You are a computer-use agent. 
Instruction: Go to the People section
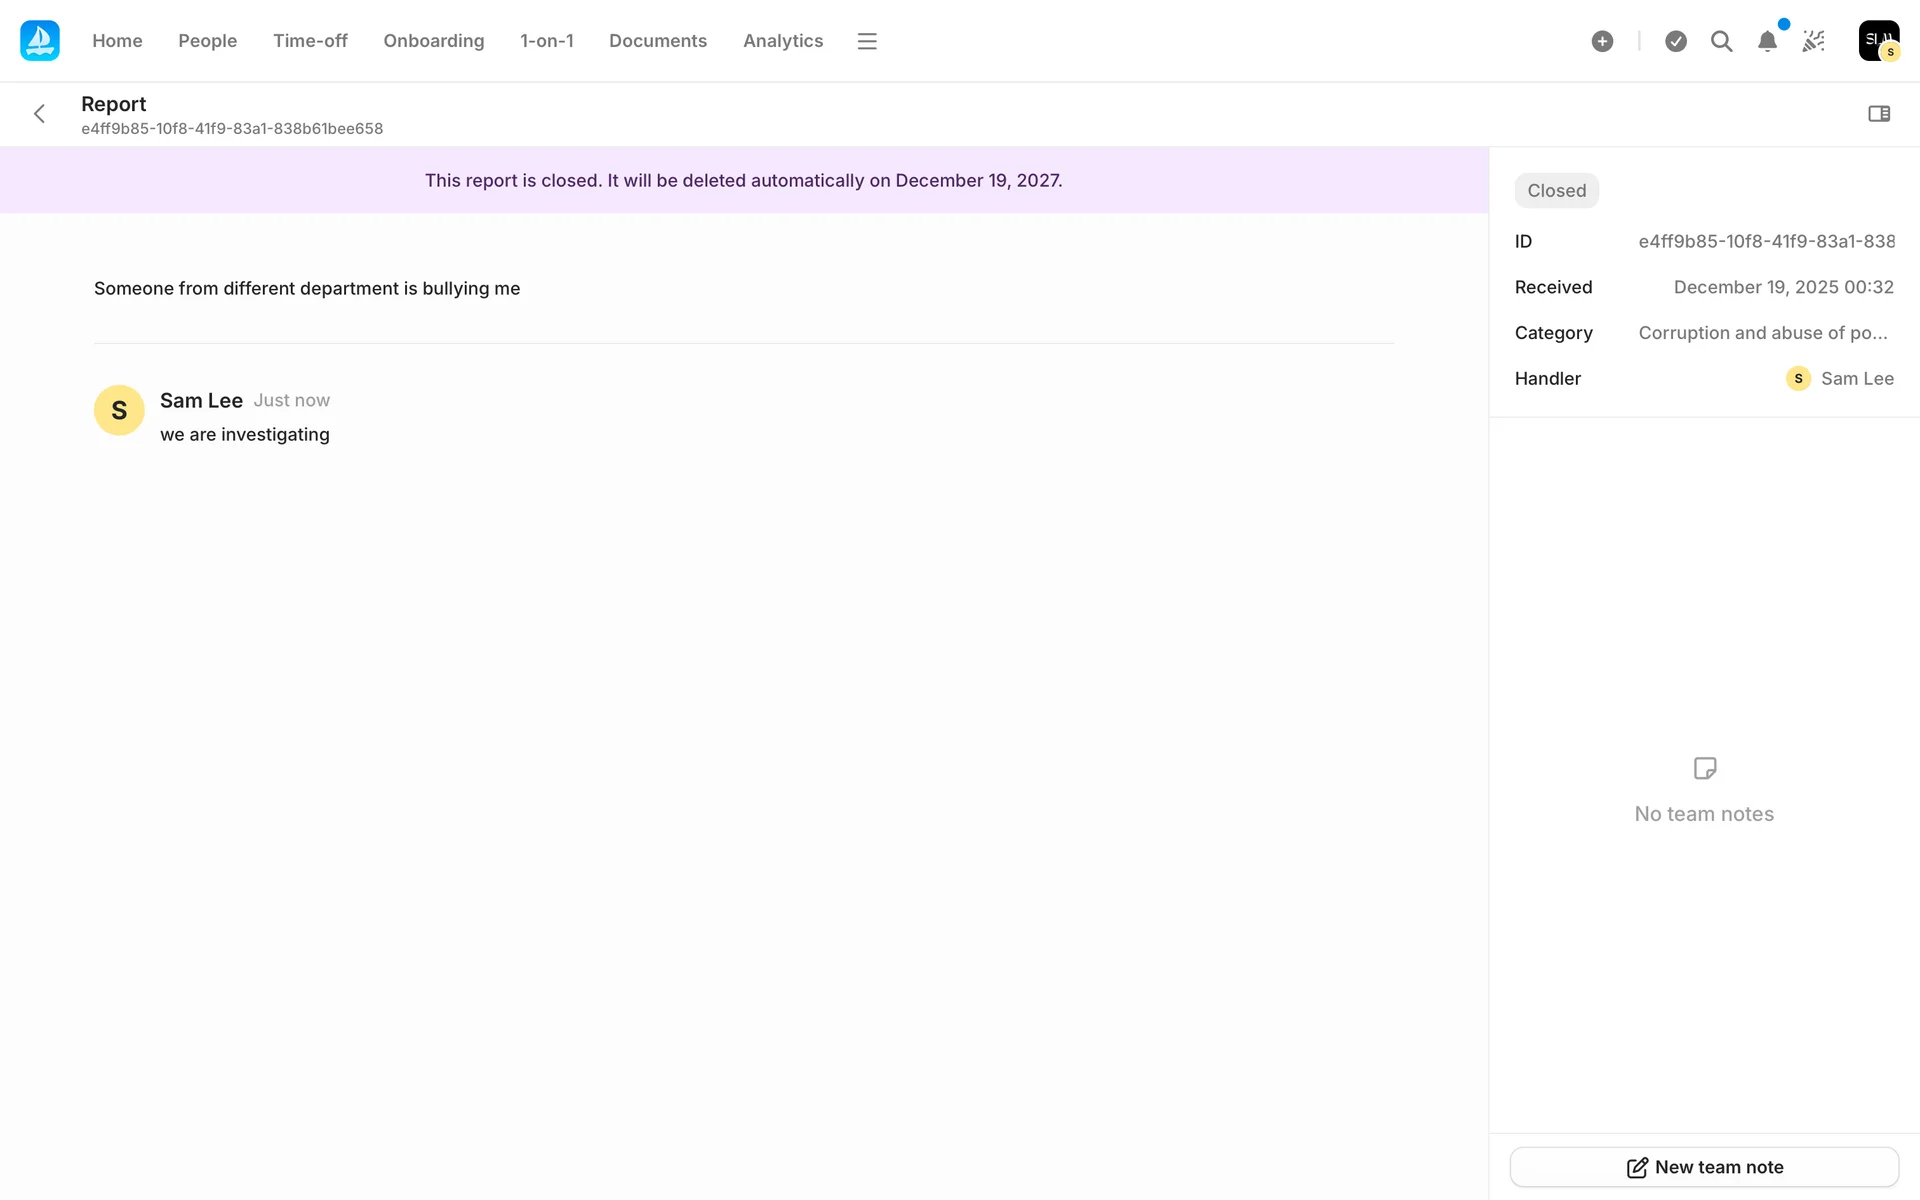pos(207,41)
